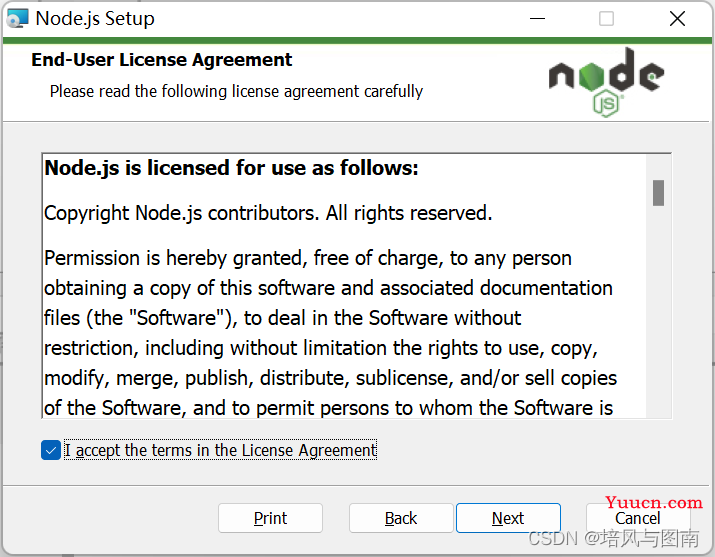Click the 'Node.js is licensed for use' heading
Screen dimensions: 715x557
pos(231,168)
